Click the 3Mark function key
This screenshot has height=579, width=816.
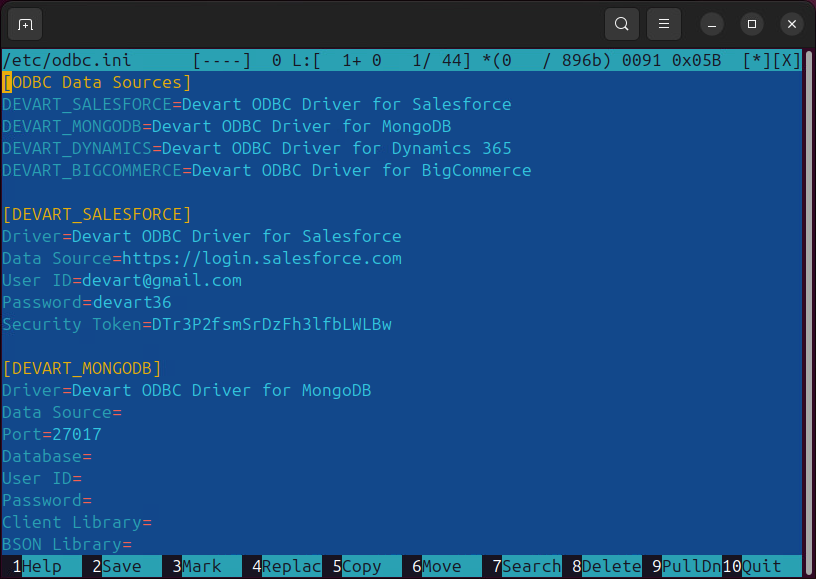coord(201,566)
